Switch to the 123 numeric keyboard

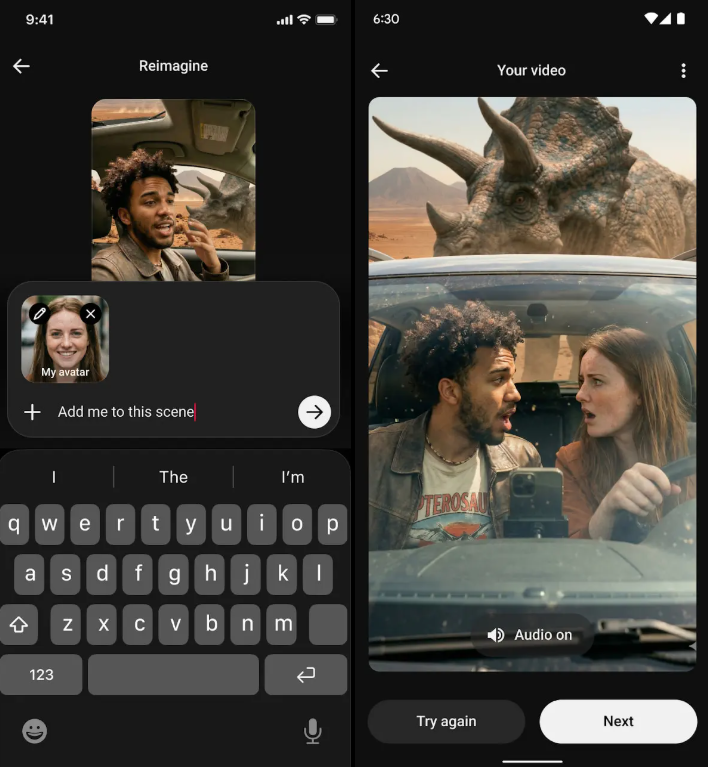tap(41, 675)
